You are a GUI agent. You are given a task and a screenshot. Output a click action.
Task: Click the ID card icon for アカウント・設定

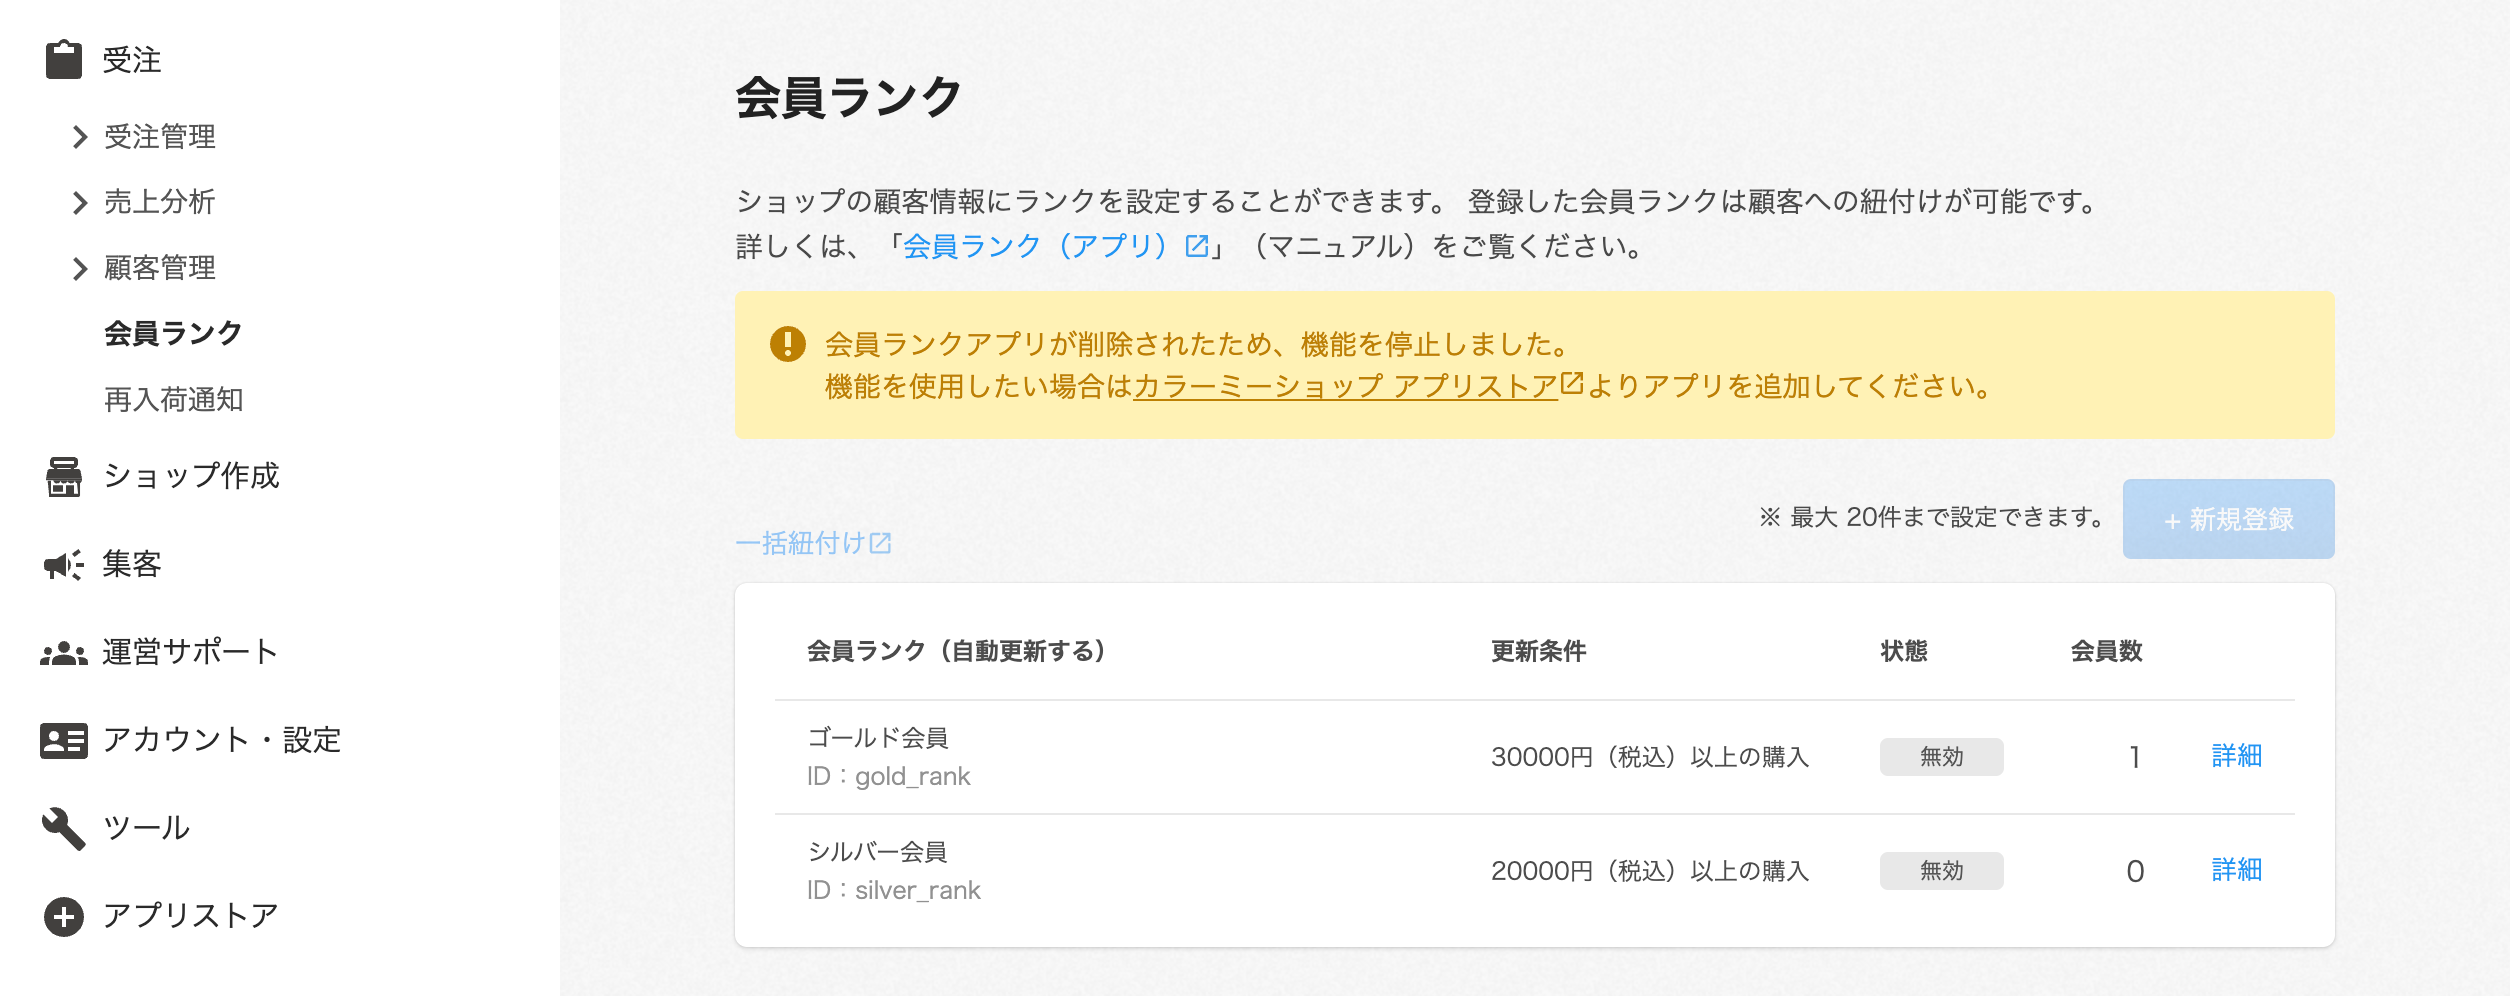[x=64, y=741]
